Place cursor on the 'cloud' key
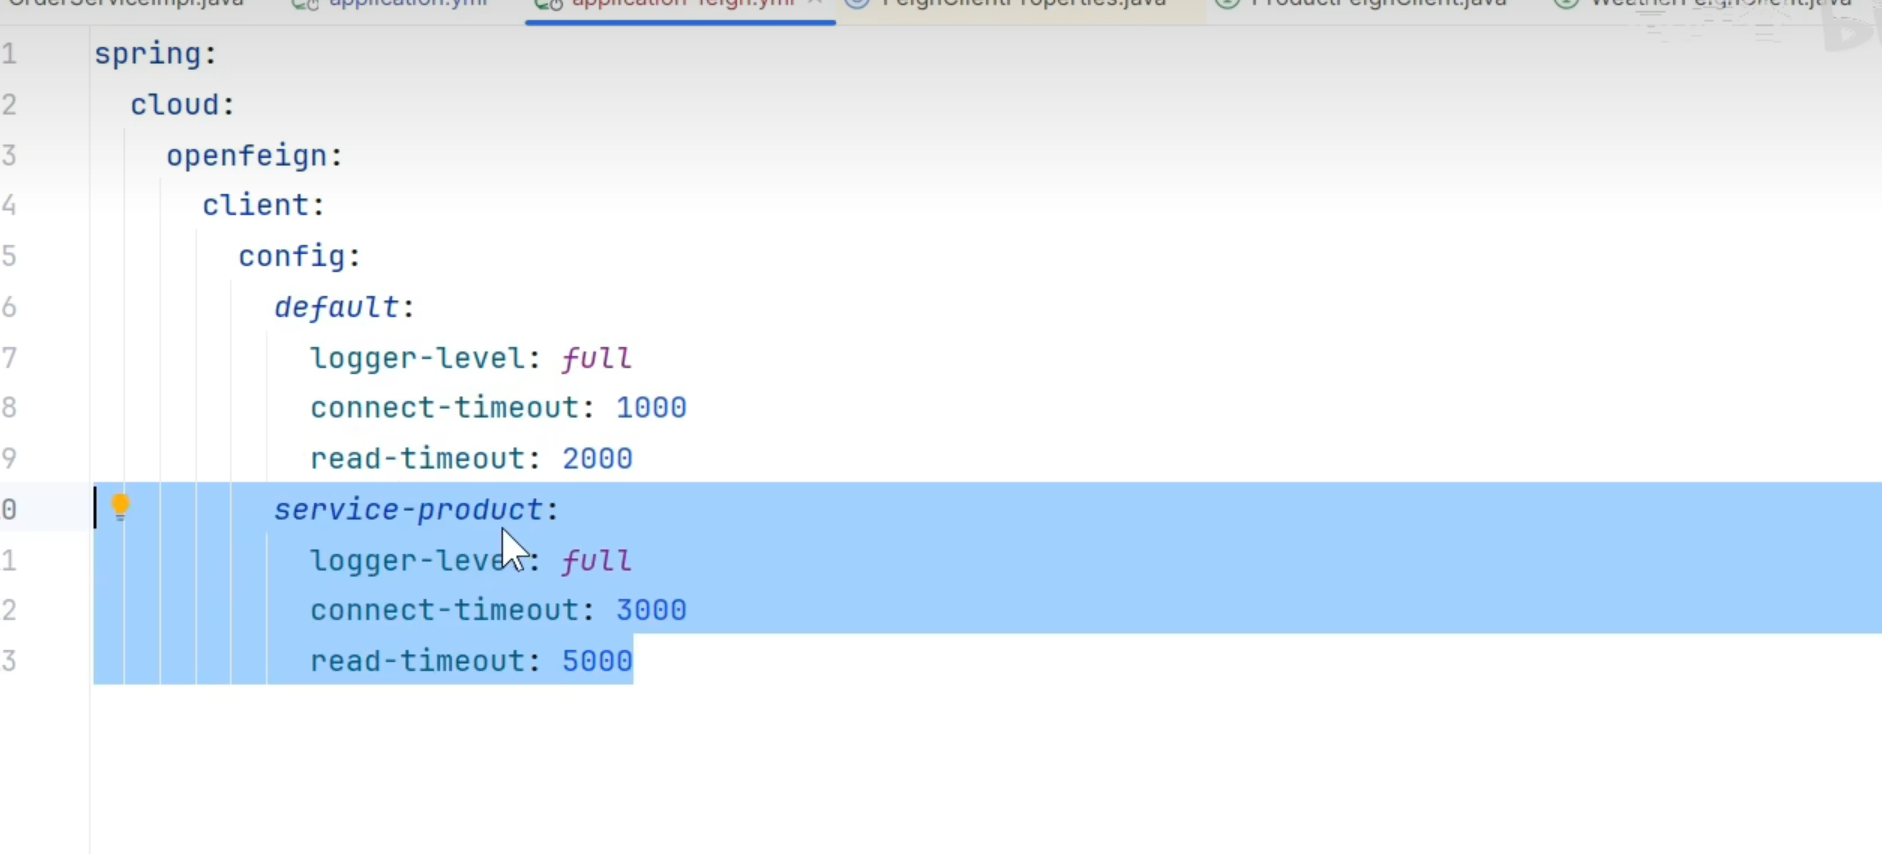 click(175, 105)
